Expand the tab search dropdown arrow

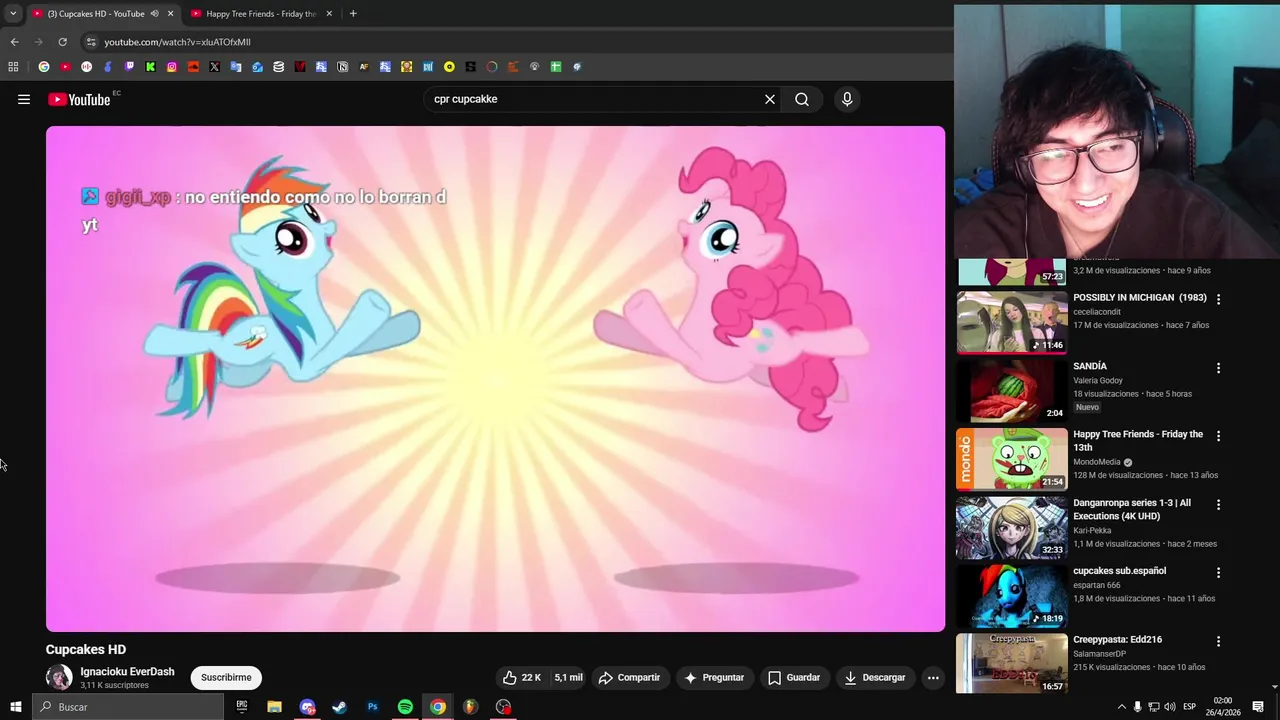(x=13, y=14)
